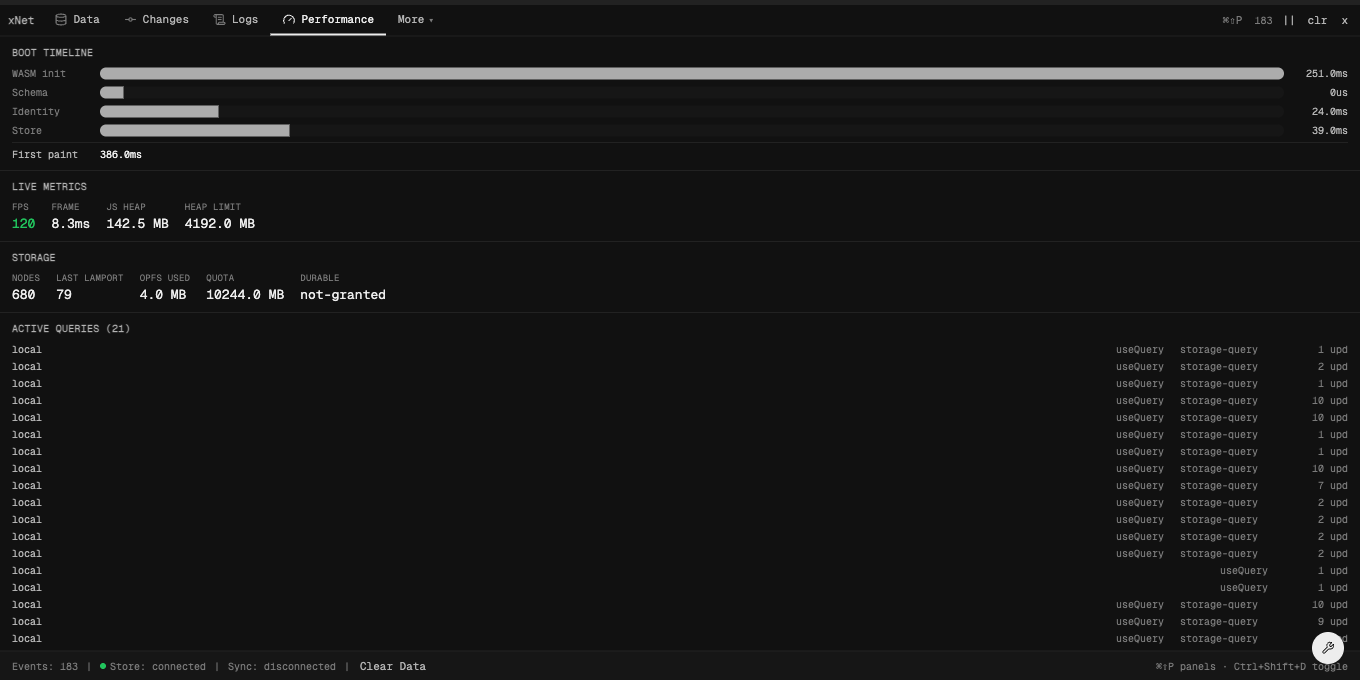1360x680 pixels.
Task: Click the Clear Data button in status bar
Action: [392, 666]
